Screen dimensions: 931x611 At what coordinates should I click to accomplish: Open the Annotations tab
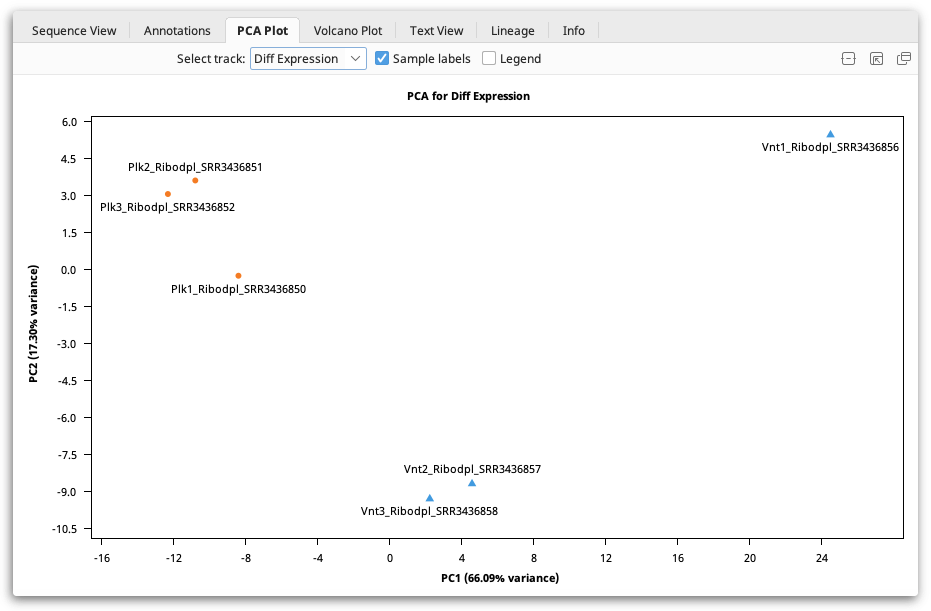pyautogui.click(x=177, y=31)
